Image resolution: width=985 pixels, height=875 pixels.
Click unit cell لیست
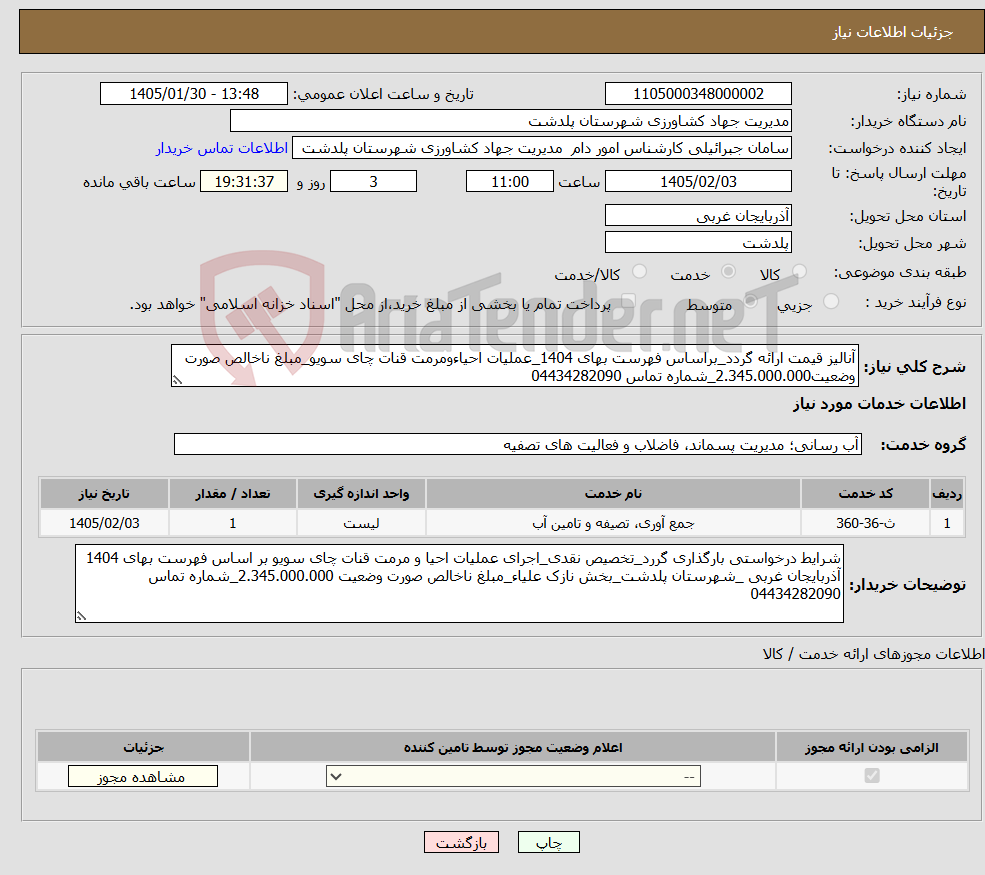coord(361,523)
